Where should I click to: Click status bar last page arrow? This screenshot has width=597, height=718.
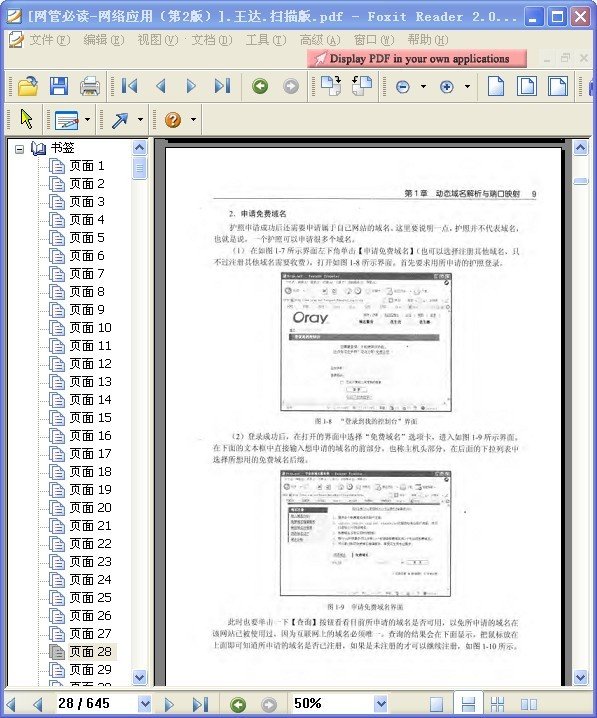click(x=200, y=704)
